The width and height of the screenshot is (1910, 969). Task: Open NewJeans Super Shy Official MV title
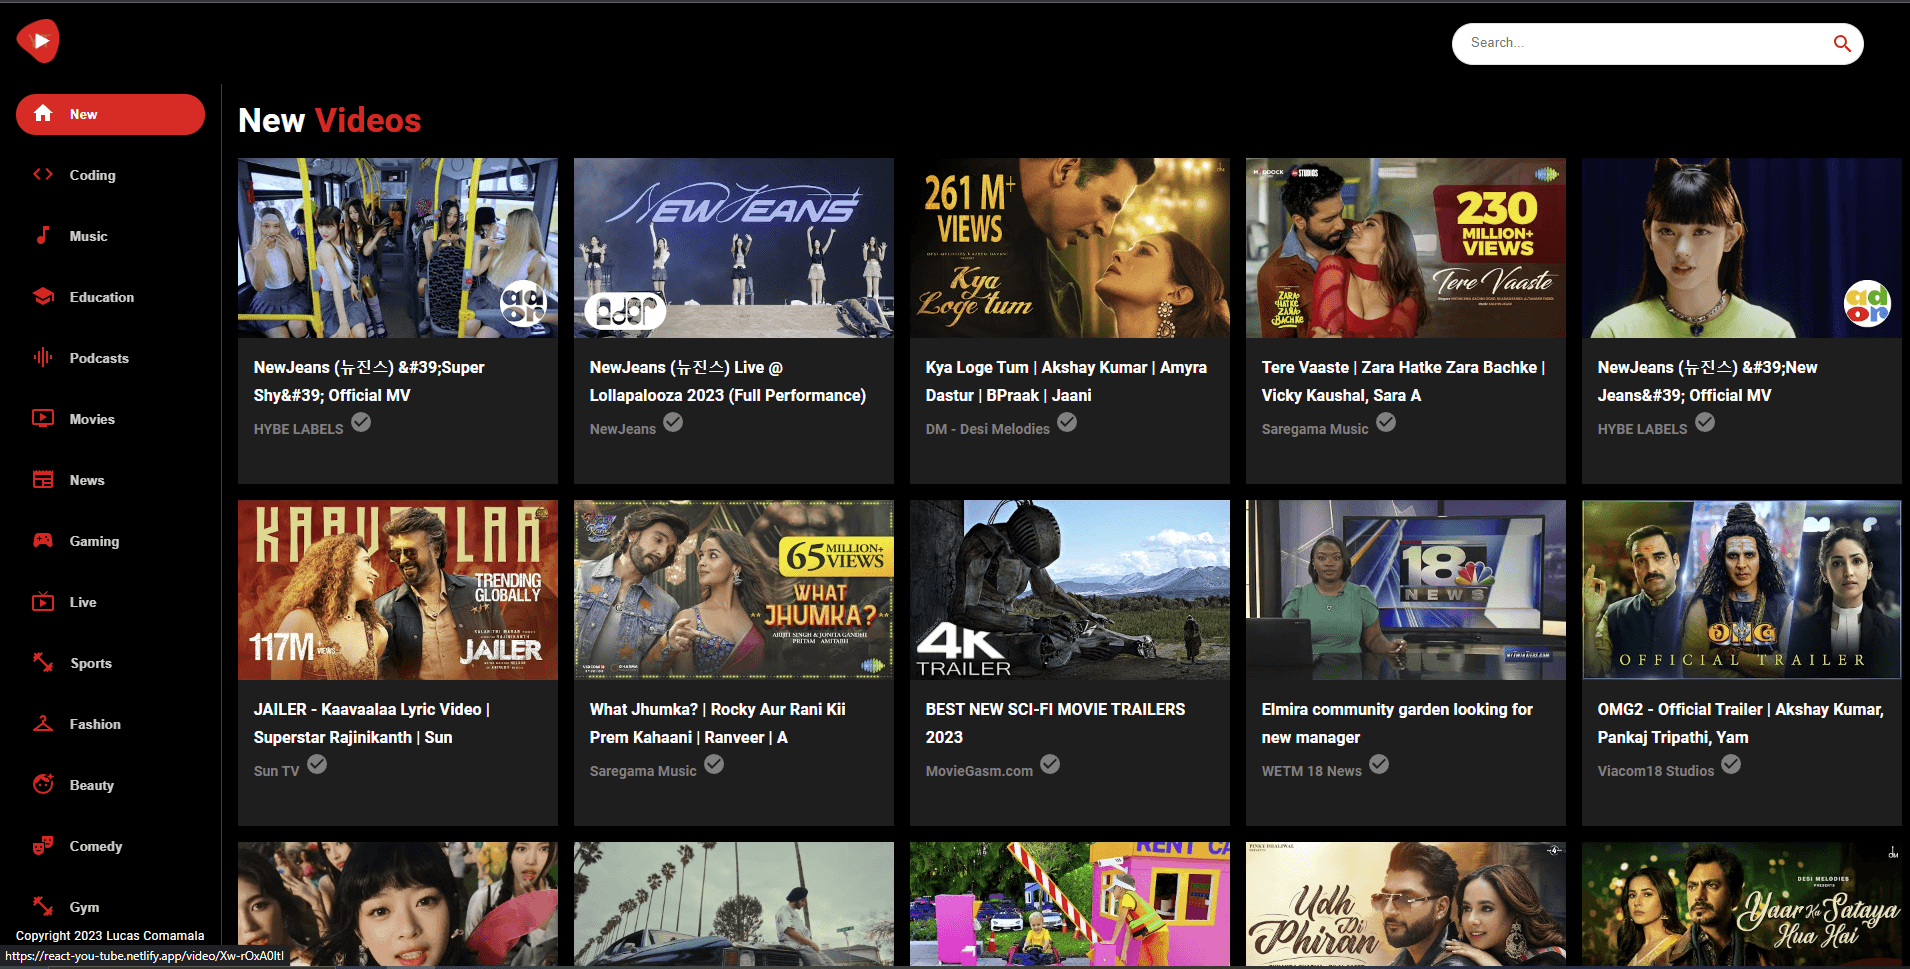tap(369, 381)
